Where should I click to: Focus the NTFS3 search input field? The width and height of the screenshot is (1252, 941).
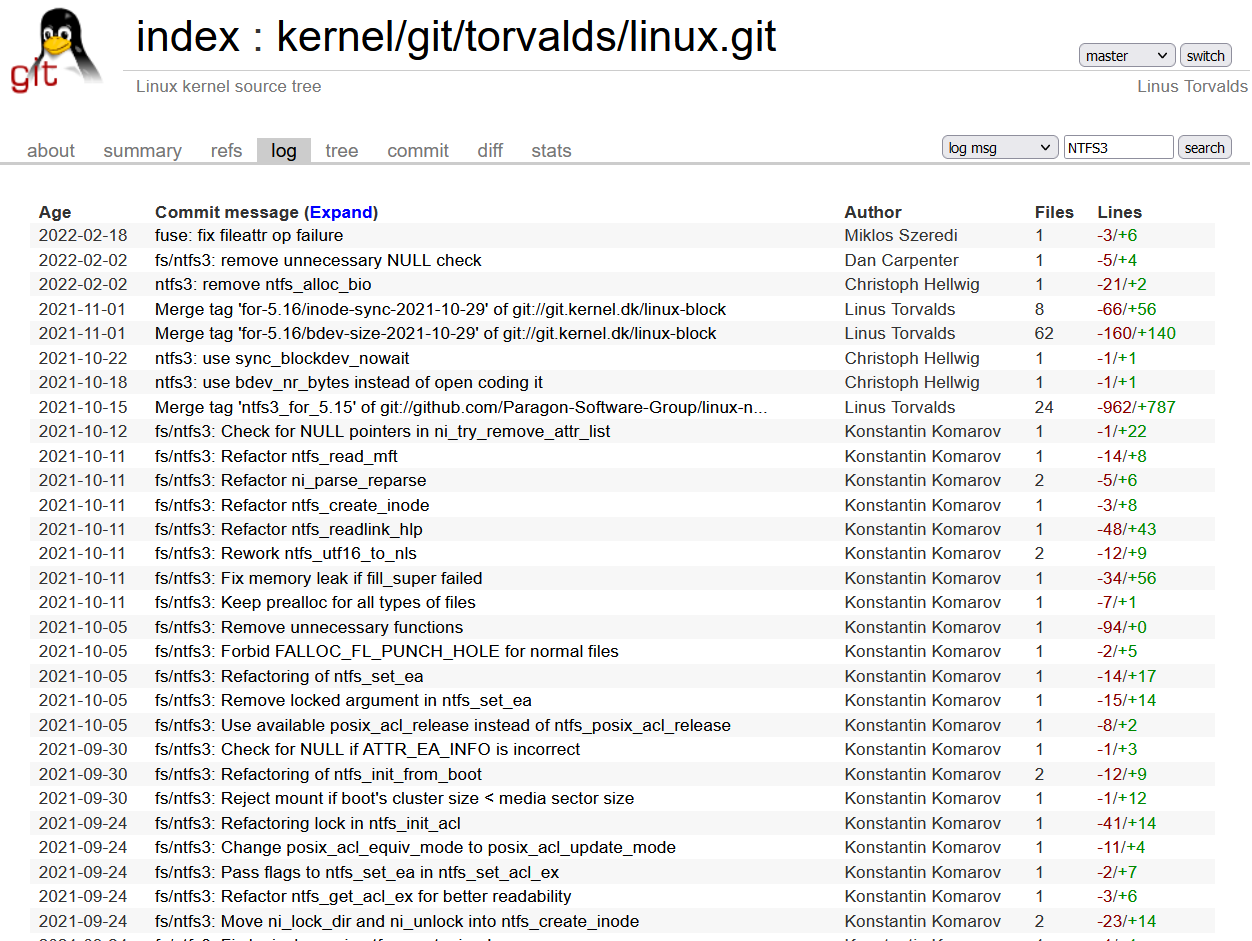click(1118, 148)
